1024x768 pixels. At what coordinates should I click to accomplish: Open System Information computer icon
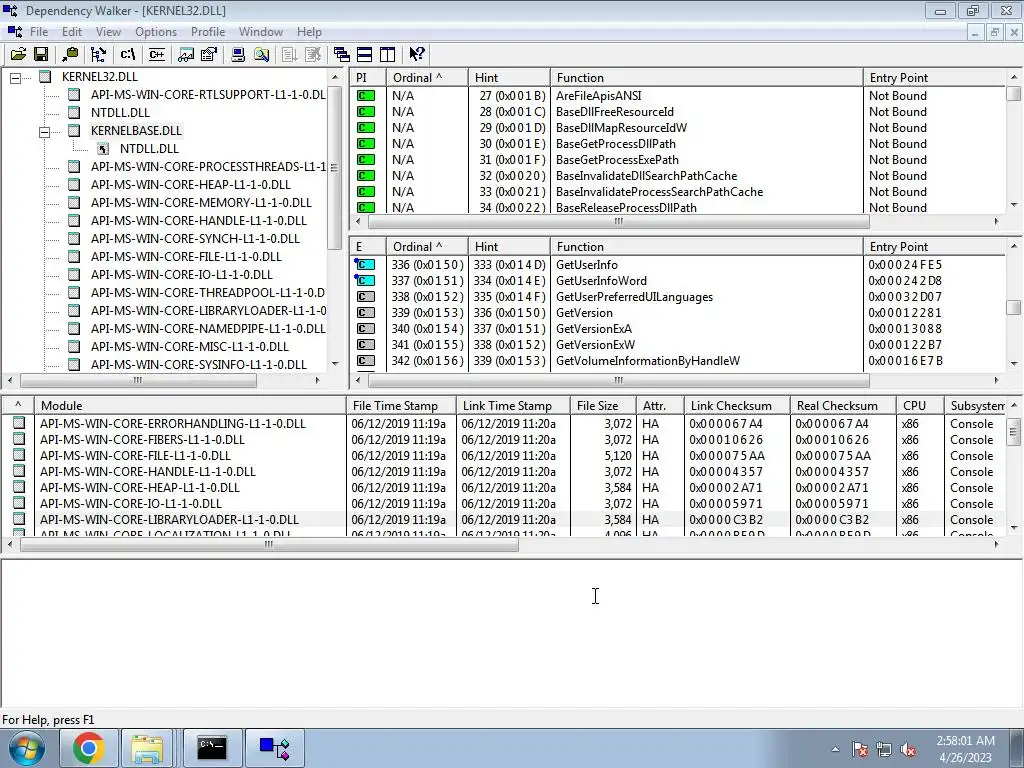(238, 54)
